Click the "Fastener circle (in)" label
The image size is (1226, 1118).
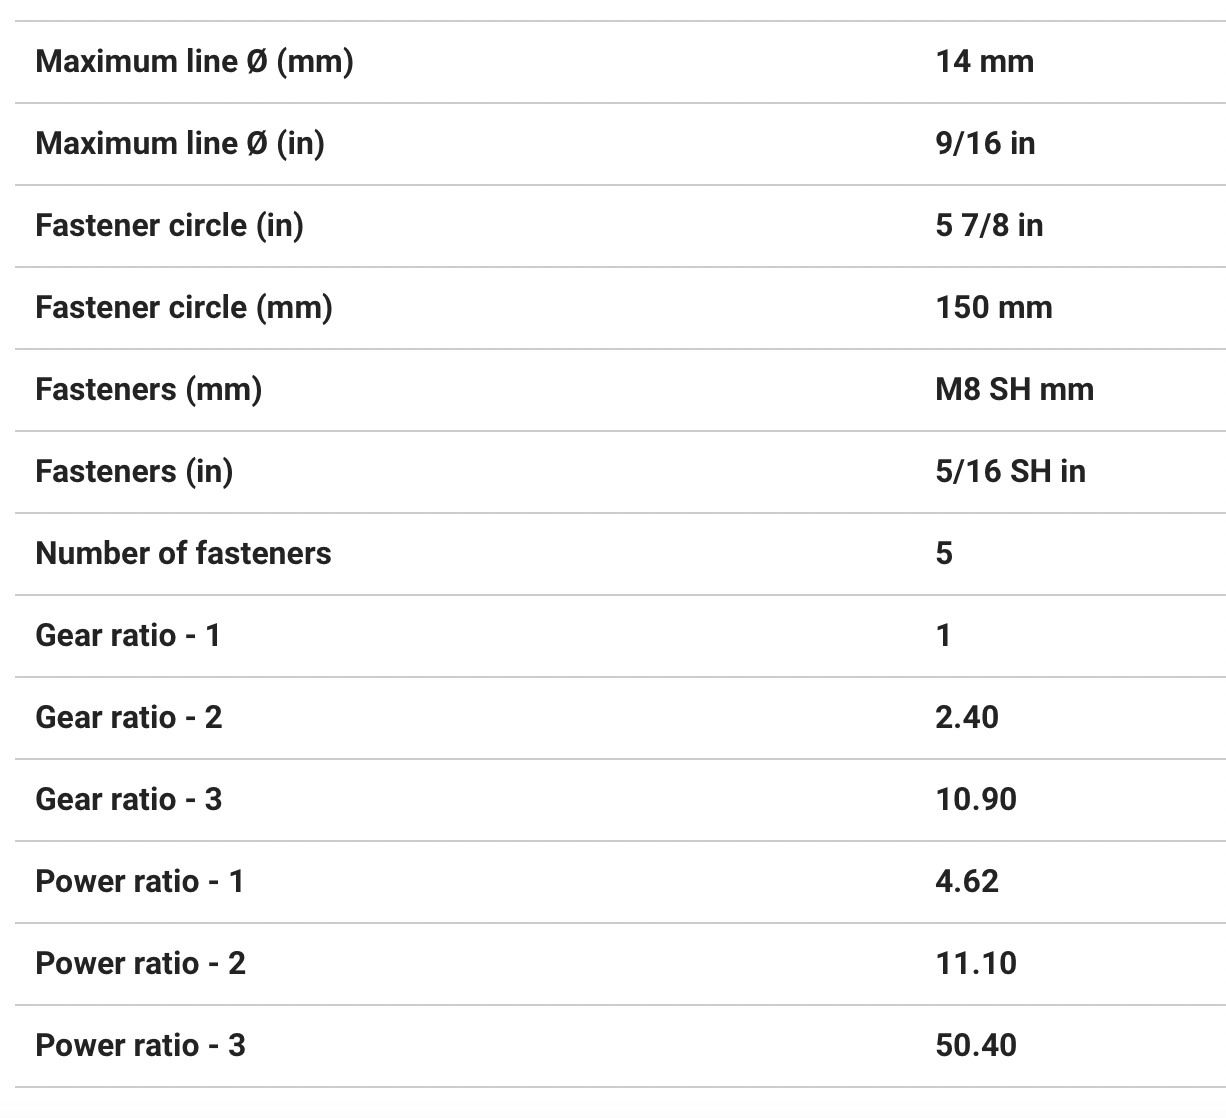tap(169, 226)
